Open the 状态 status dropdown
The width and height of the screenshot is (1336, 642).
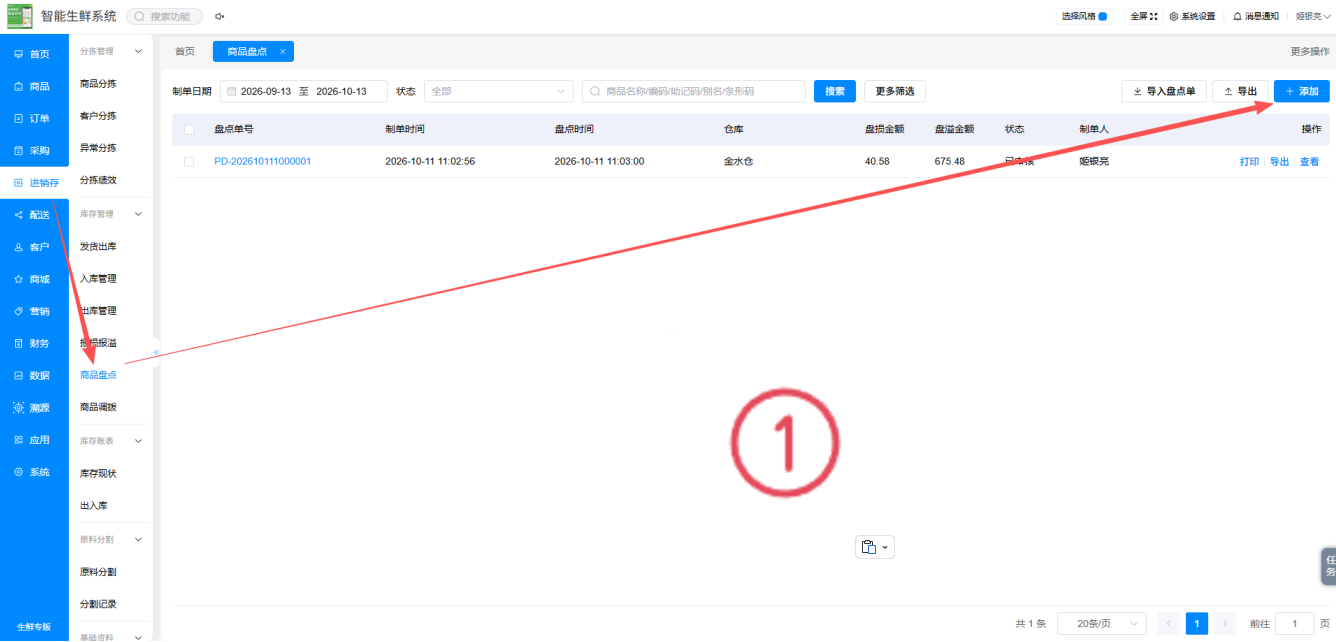(x=499, y=91)
